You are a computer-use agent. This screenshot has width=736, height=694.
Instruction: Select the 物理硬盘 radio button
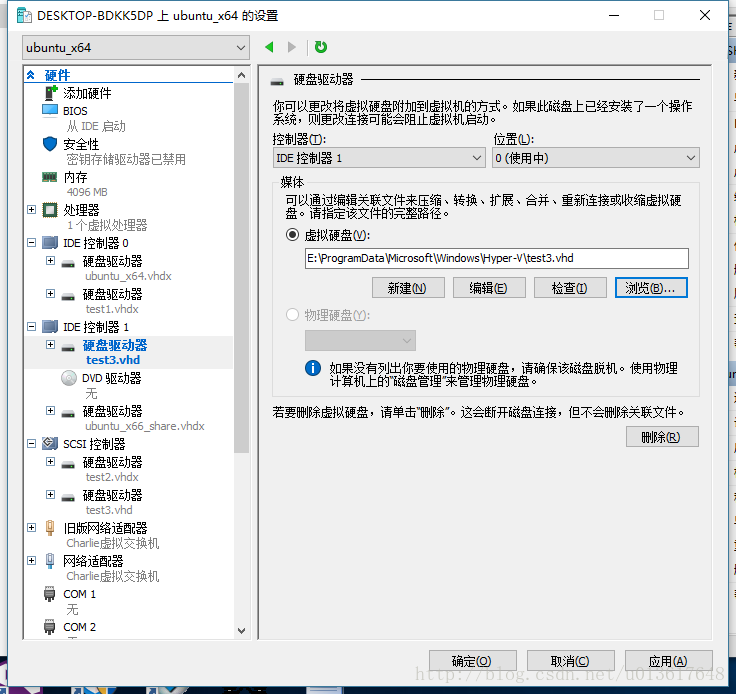292,314
